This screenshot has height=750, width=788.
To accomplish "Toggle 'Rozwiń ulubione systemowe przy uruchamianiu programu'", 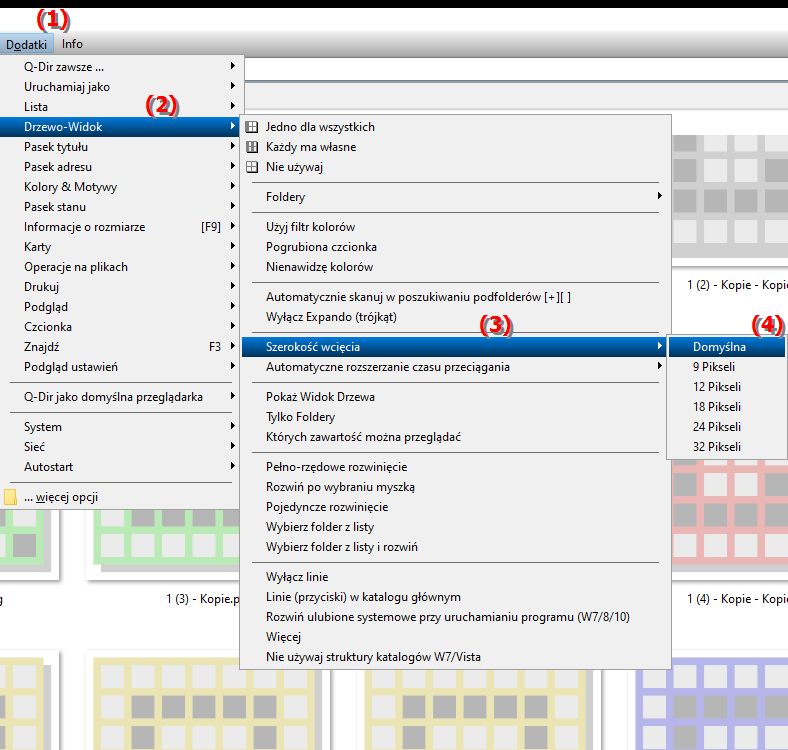I will coord(456,617).
